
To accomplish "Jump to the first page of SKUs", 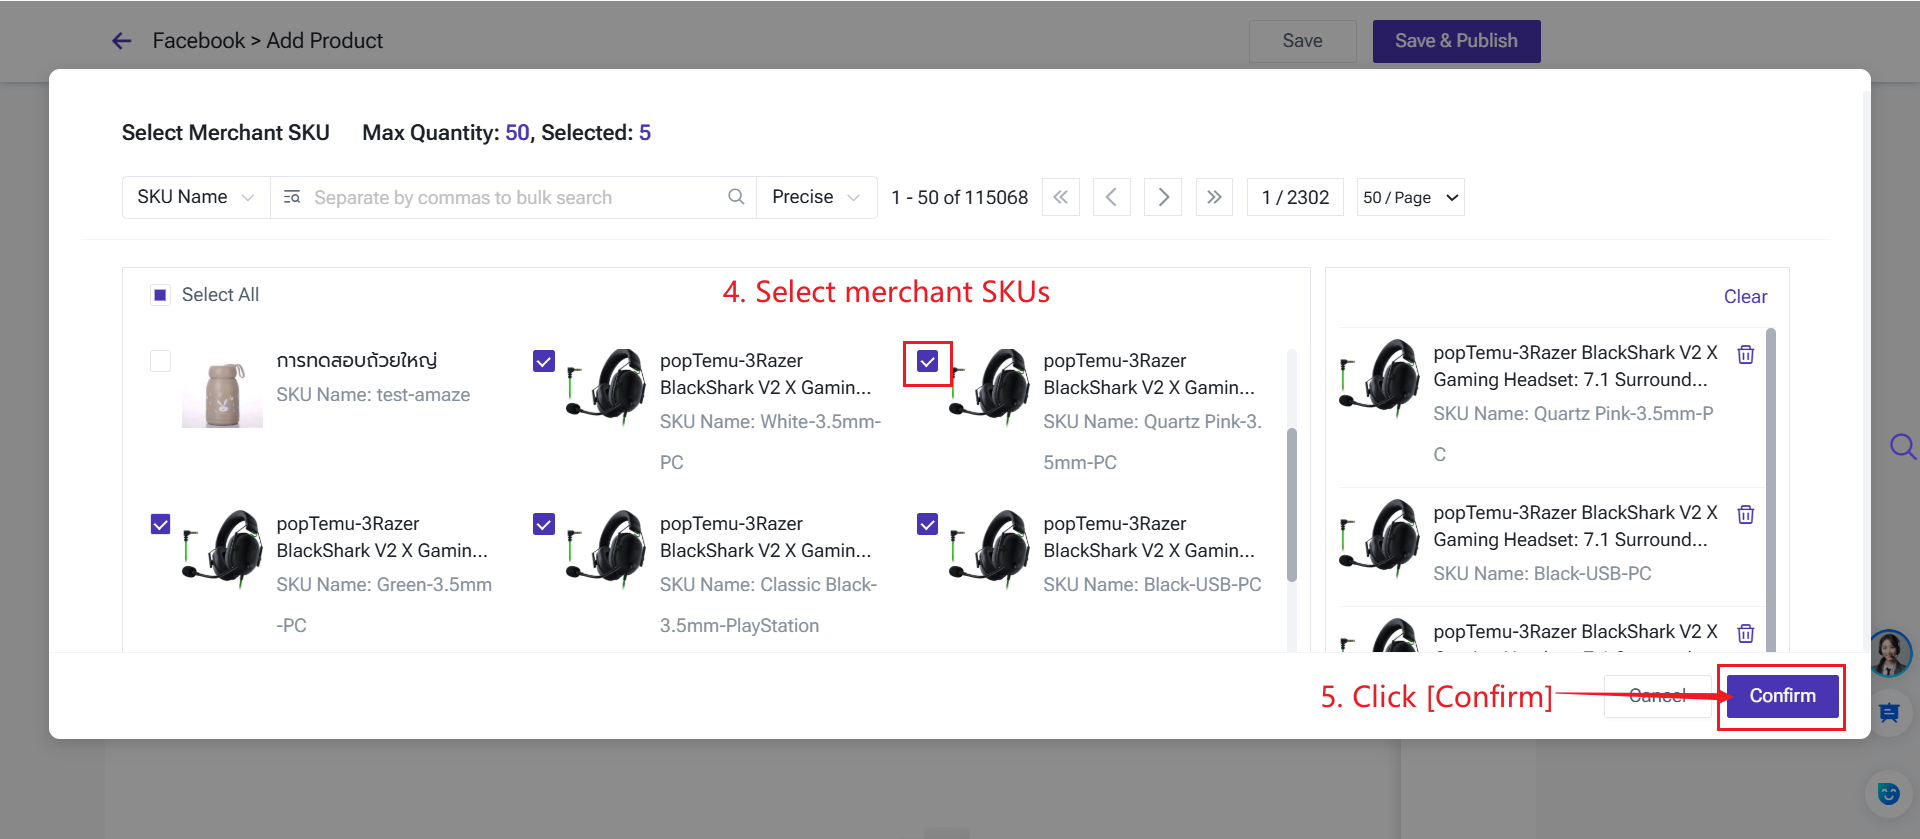I will (1060, 197).
